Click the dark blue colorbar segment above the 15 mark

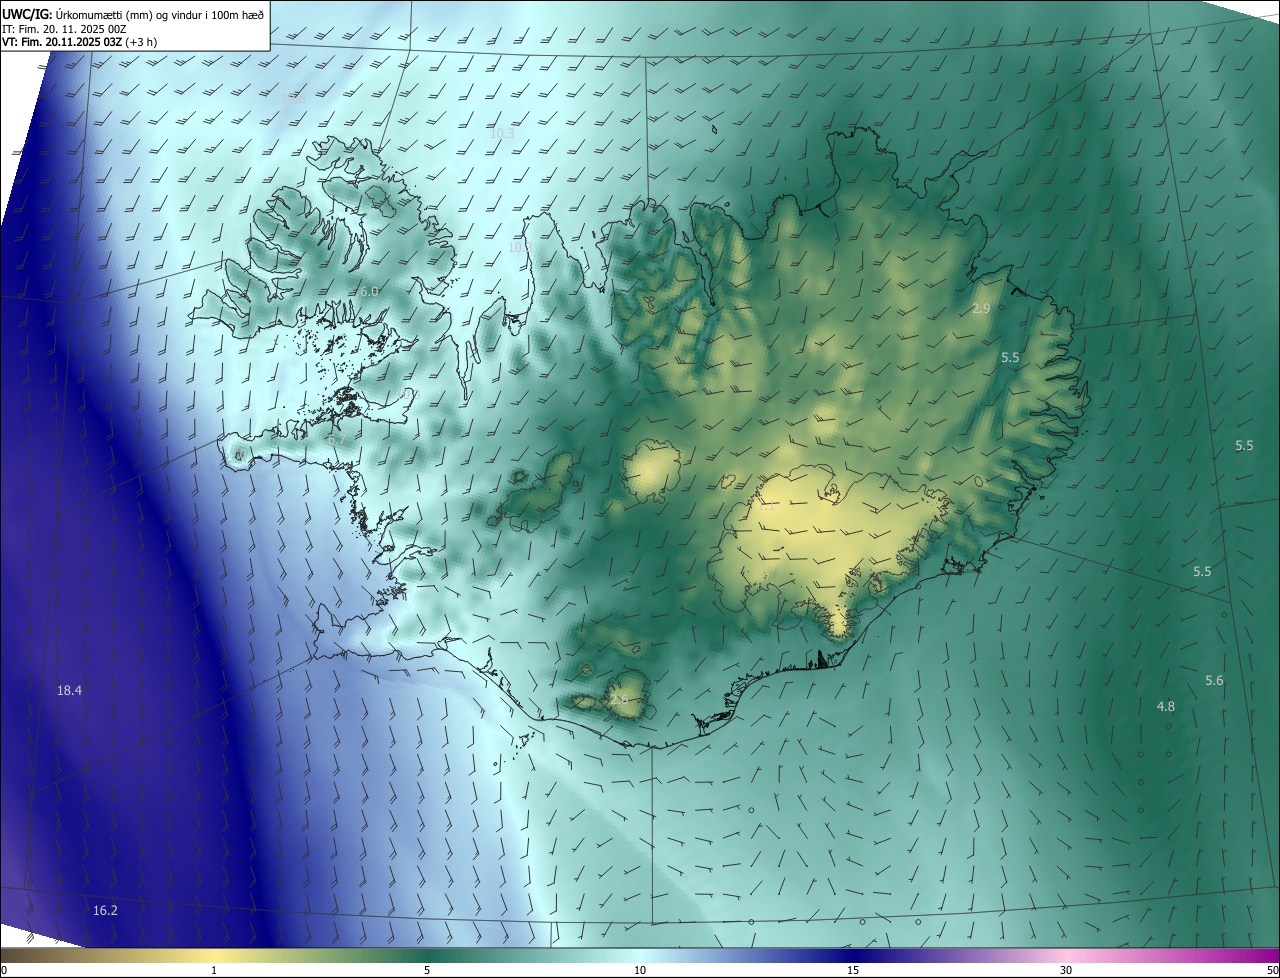point(853,956)
